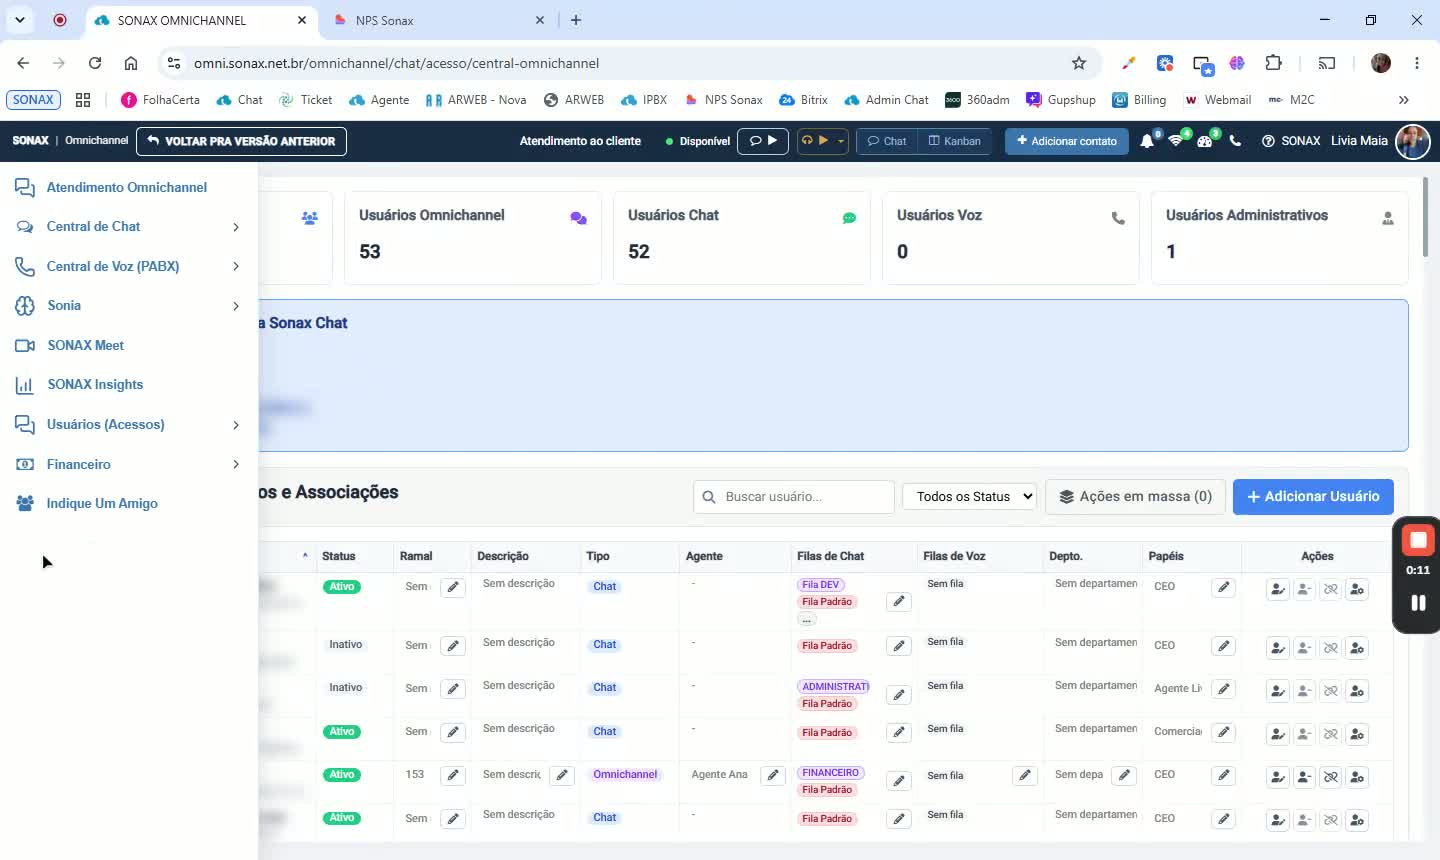Pause the screen recording
Viewport: 1440px width, 860px height.
click(x=1417, y=603)
